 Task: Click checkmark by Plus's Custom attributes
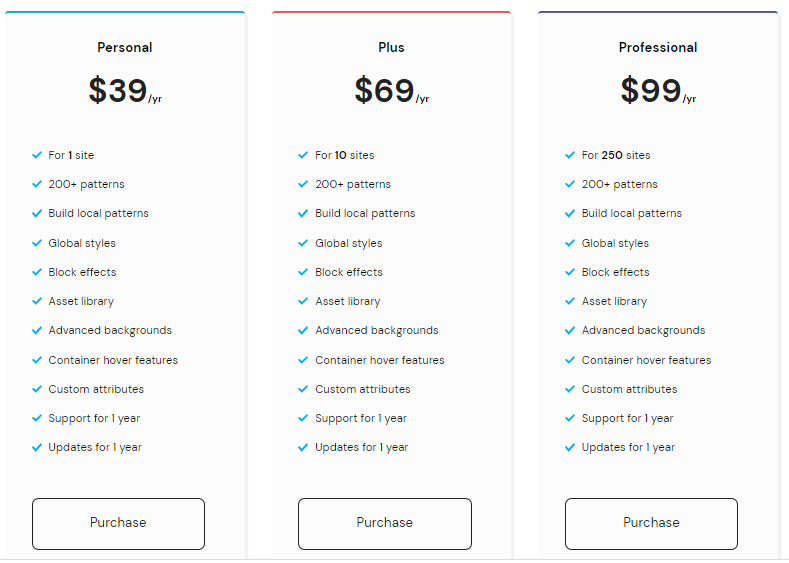pos(303,389)
